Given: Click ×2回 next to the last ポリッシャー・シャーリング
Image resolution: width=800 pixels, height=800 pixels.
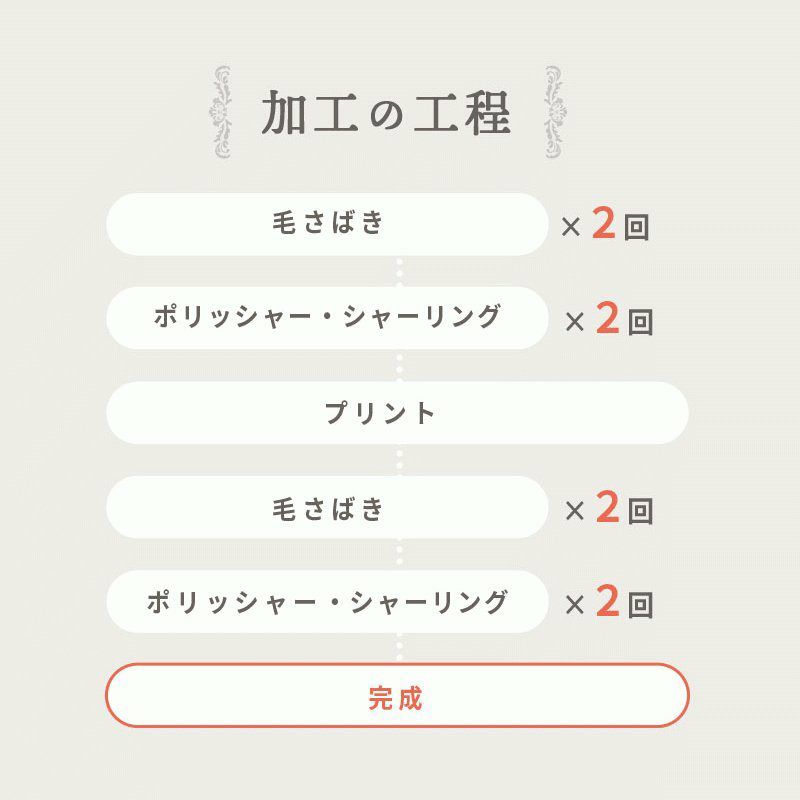Looking at the screenshot, I should [609, 604].
